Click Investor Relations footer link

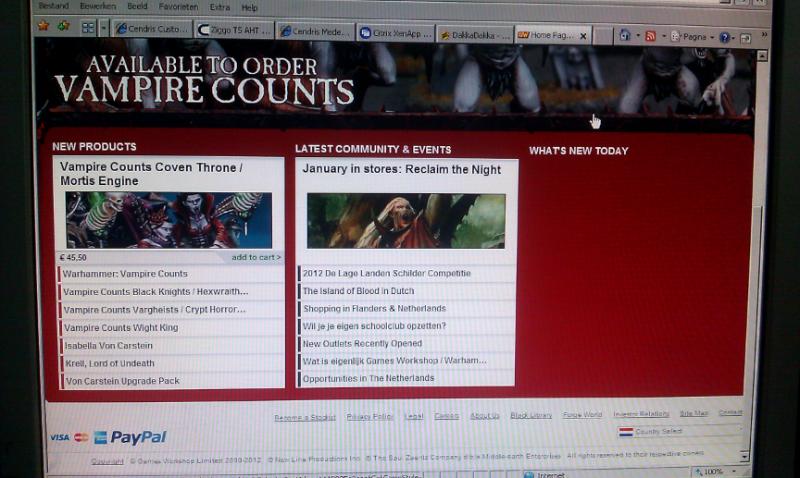click(641, 414)
